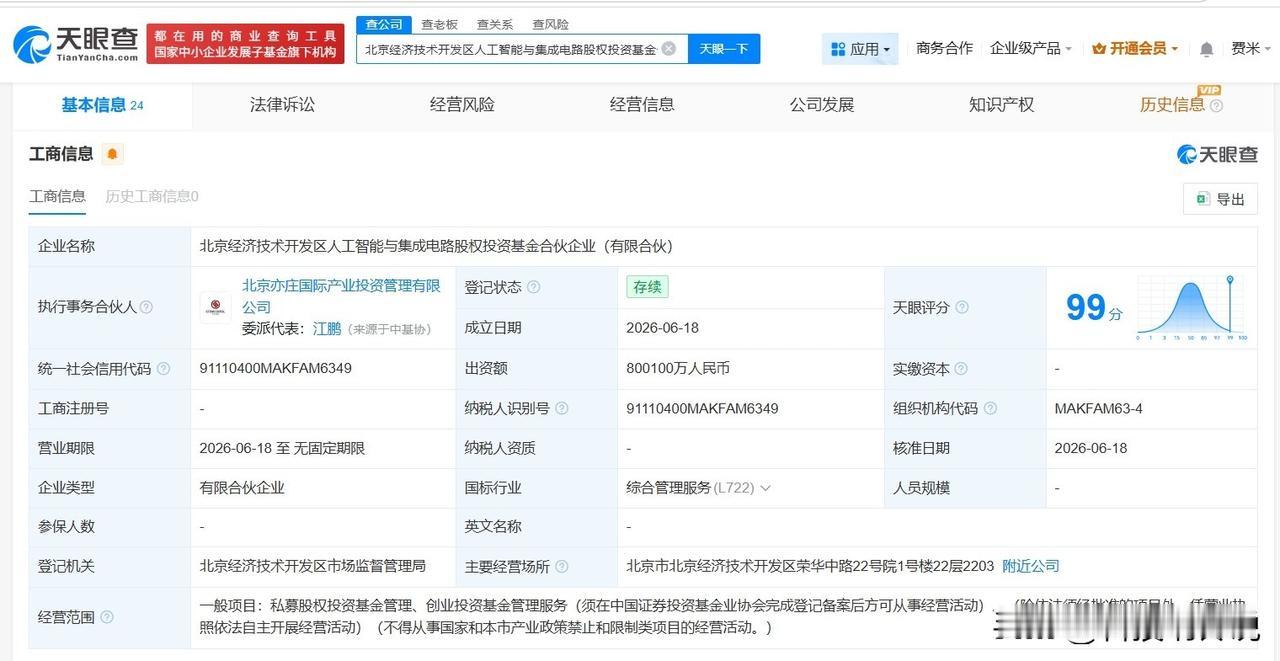Click the orange alert bell beside 工商信息
Viewport: 1280px width, 661px height.
112,154
